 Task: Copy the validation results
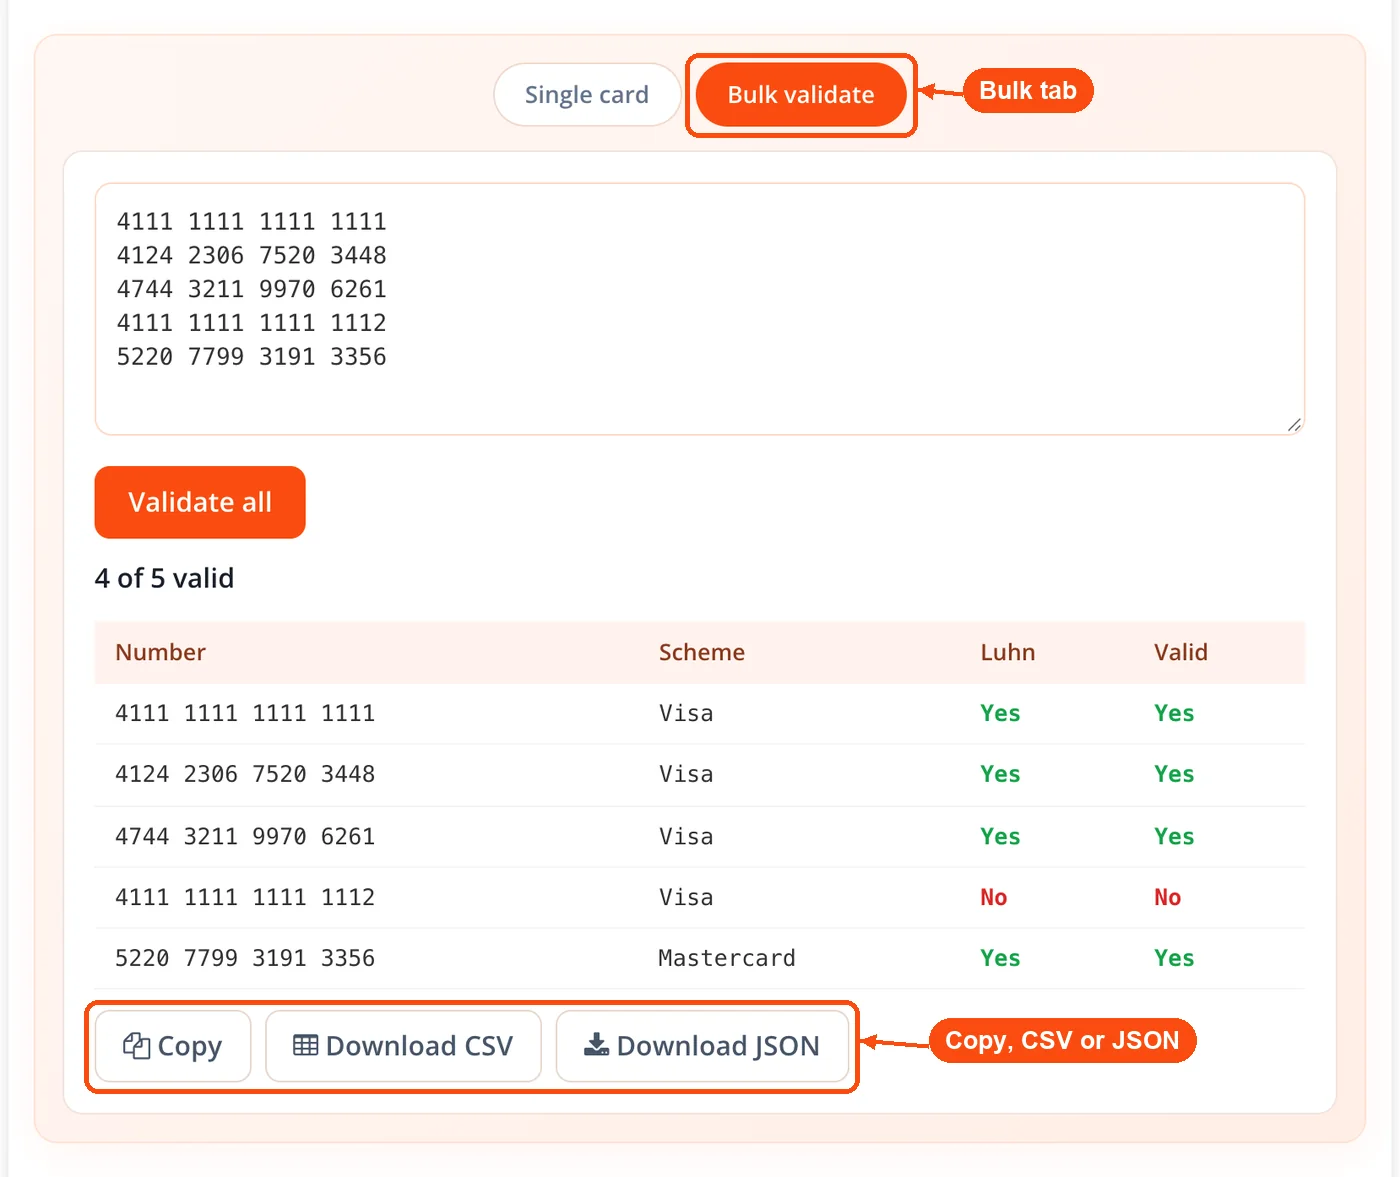[173, 1046]
